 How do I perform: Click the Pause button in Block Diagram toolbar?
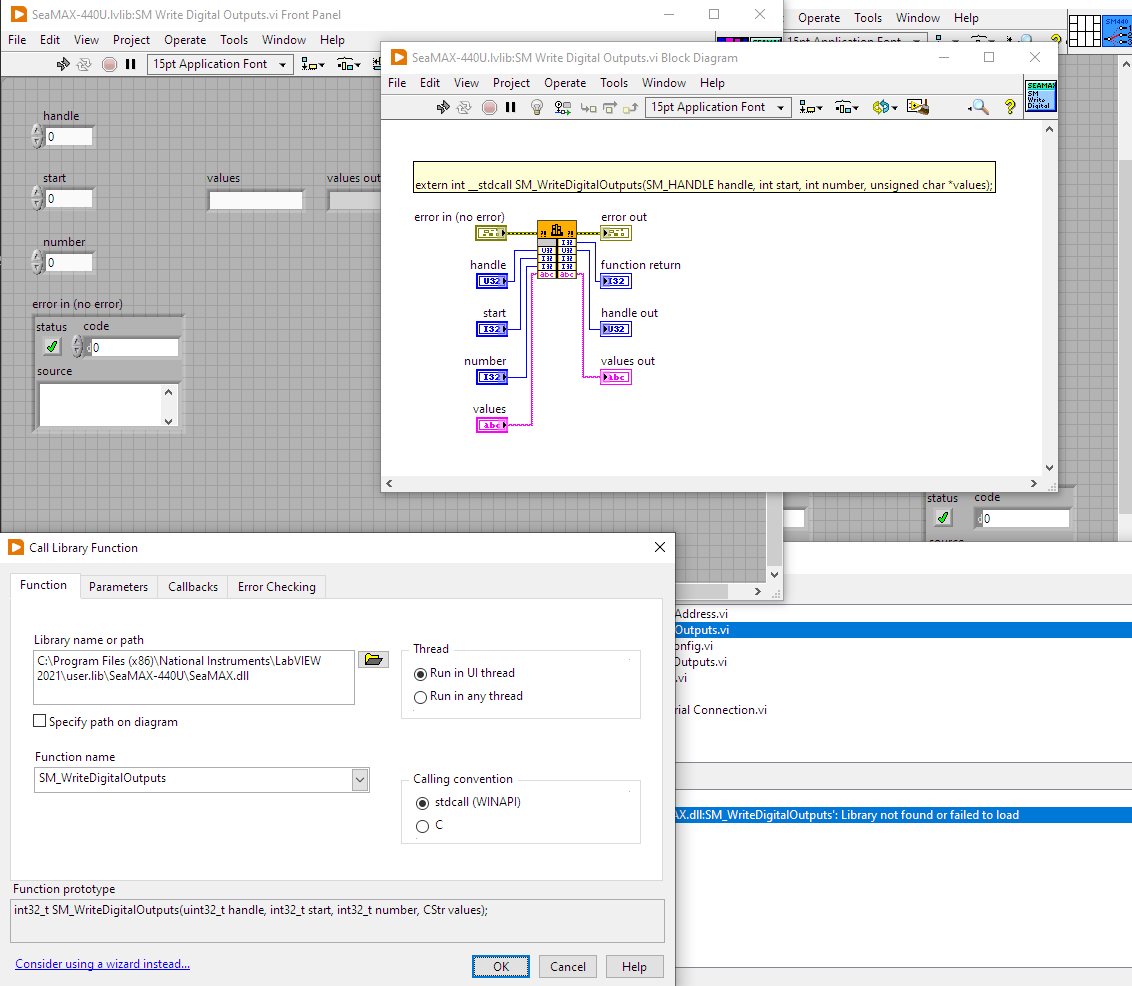tap(510, 107)
